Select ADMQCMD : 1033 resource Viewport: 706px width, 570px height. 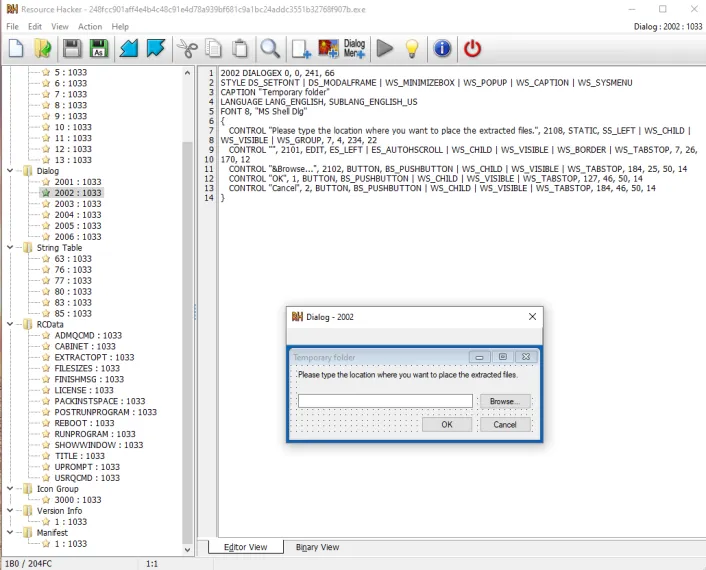(x=88, y=335)
